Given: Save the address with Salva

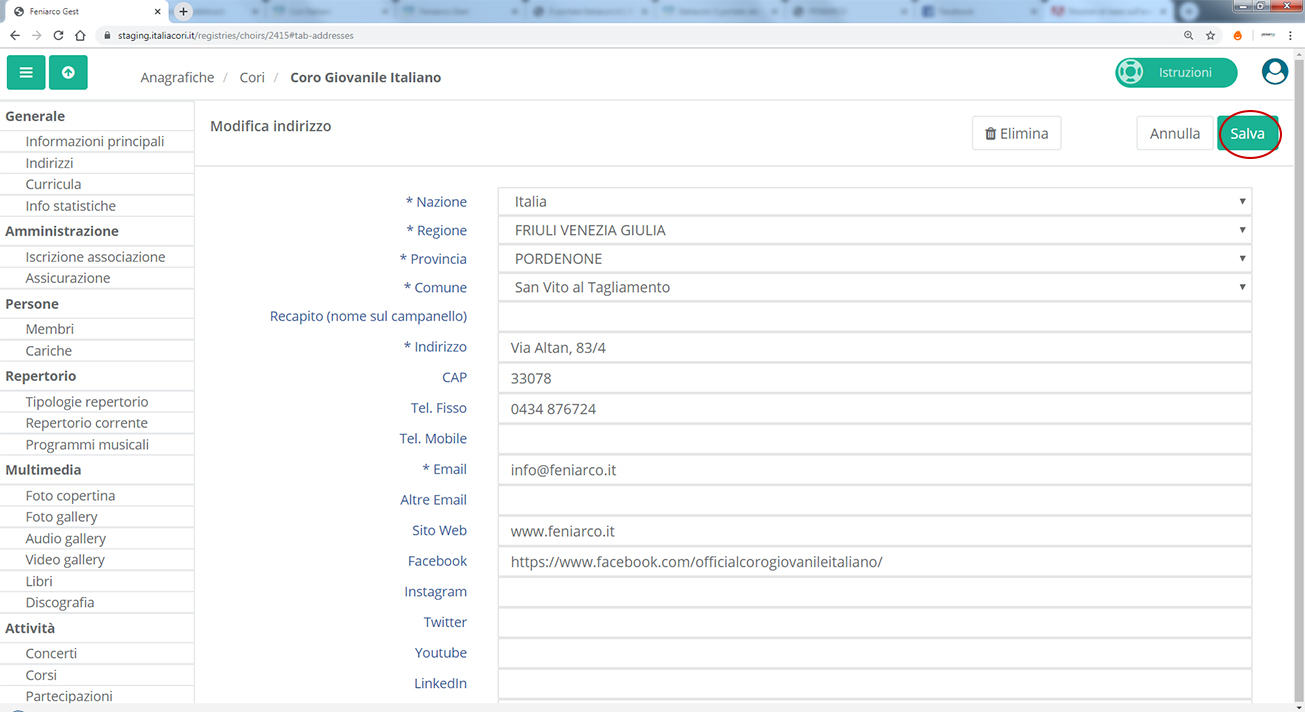Looking at the screenshot, I should [x=1247, y=133].
